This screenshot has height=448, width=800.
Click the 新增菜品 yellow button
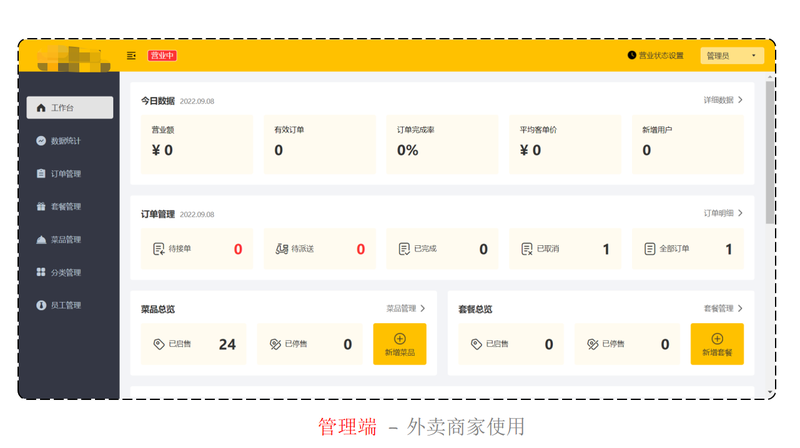point(400,344)
